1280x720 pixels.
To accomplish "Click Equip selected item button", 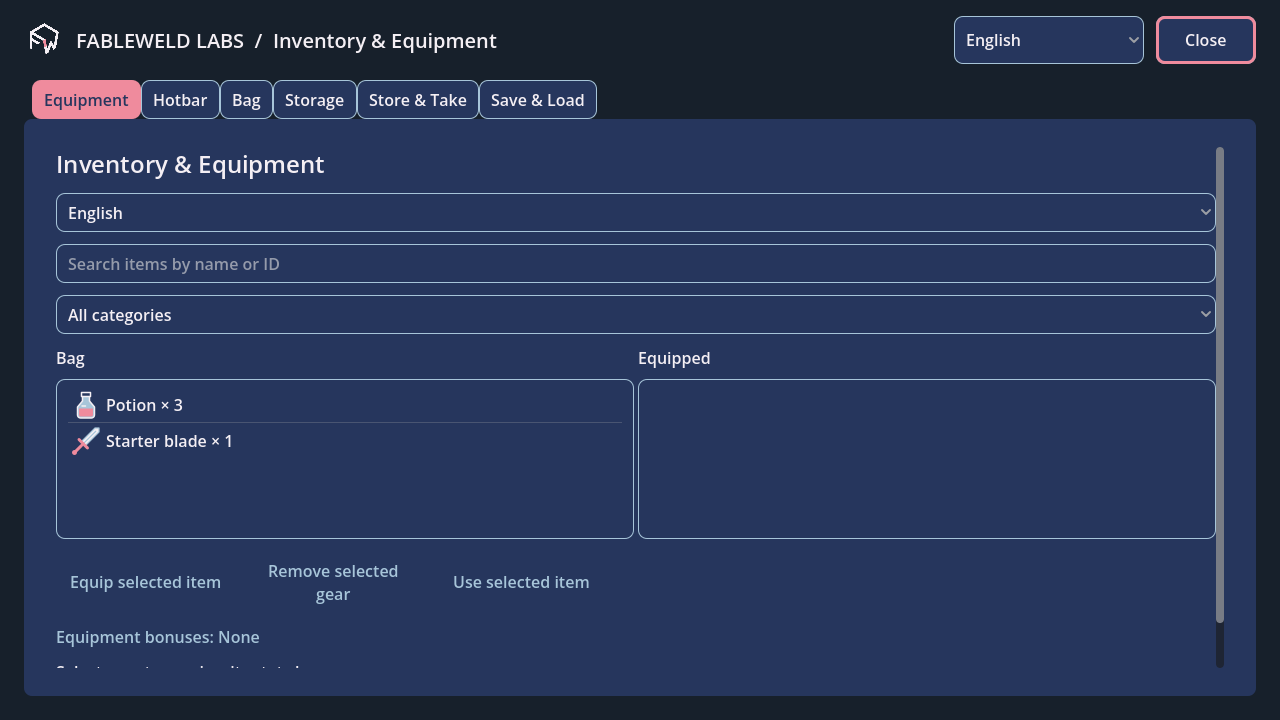I will point(146,582).
